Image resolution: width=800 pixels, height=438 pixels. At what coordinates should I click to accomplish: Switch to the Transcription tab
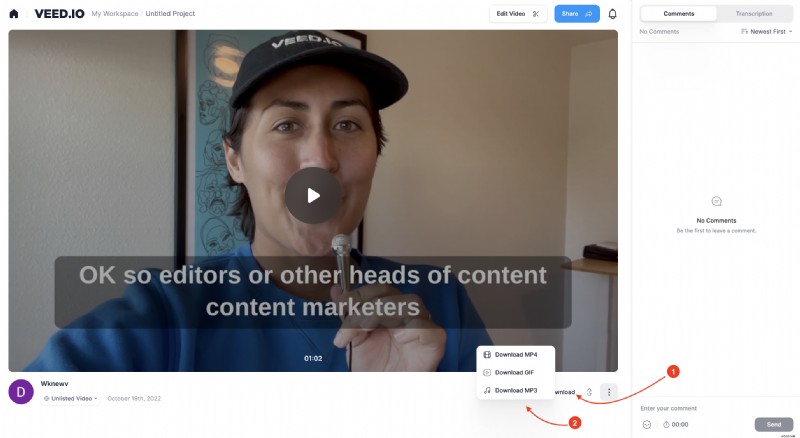pos(754,14)
